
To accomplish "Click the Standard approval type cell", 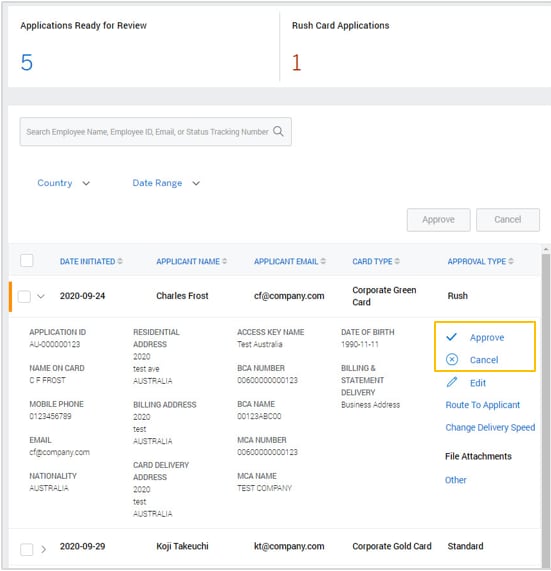I will (465, 546).
